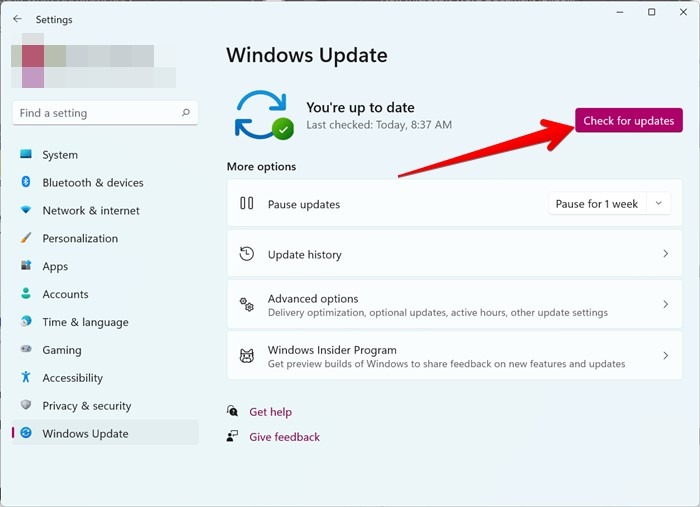The height and width of the screenshot is (507, 700).
Task: Click the Find a setting search box
Action: coord(105,112)
